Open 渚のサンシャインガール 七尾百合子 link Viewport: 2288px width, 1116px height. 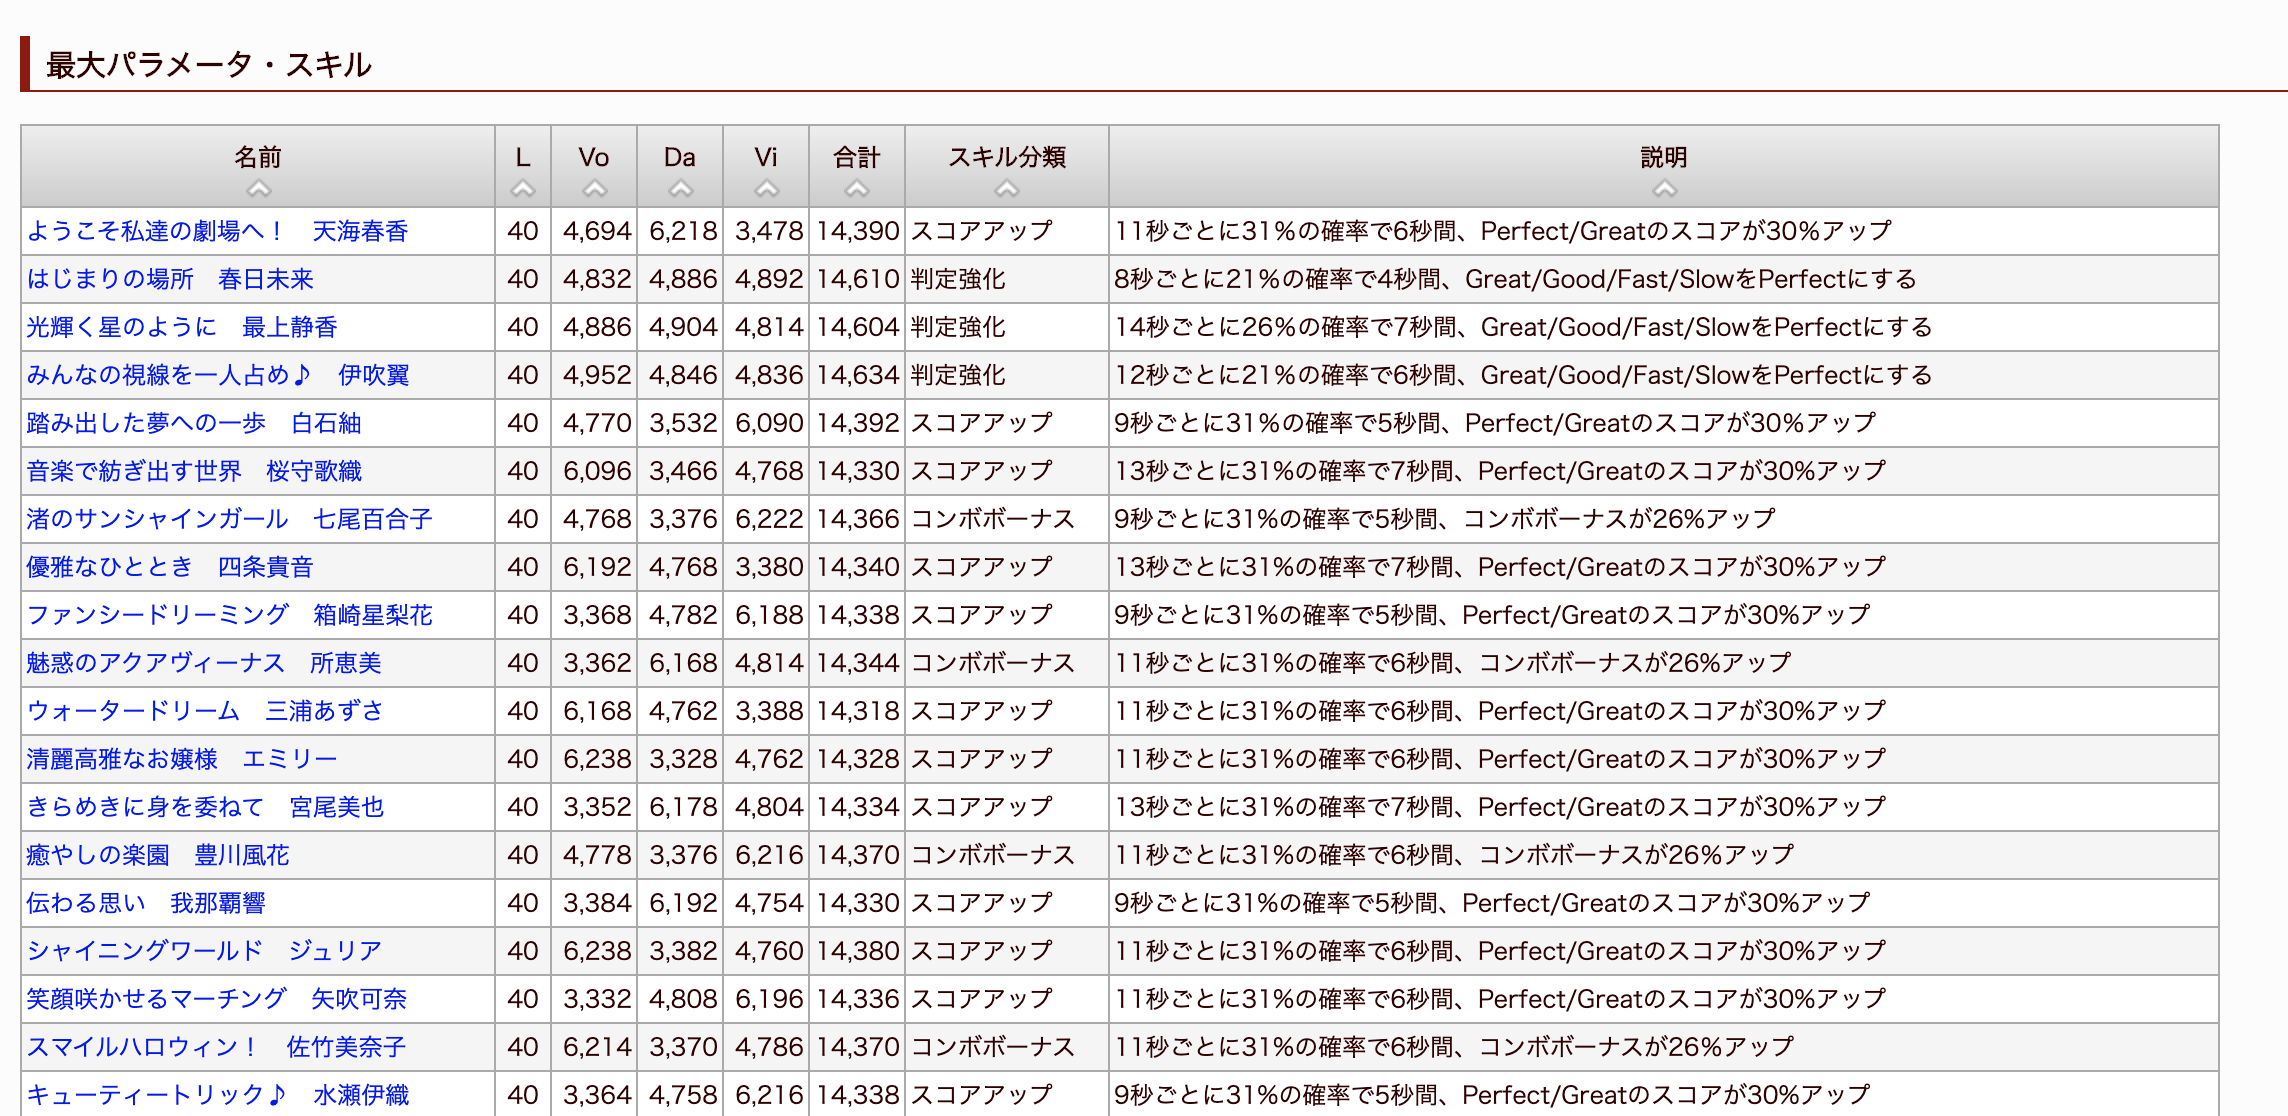point(229,519)
